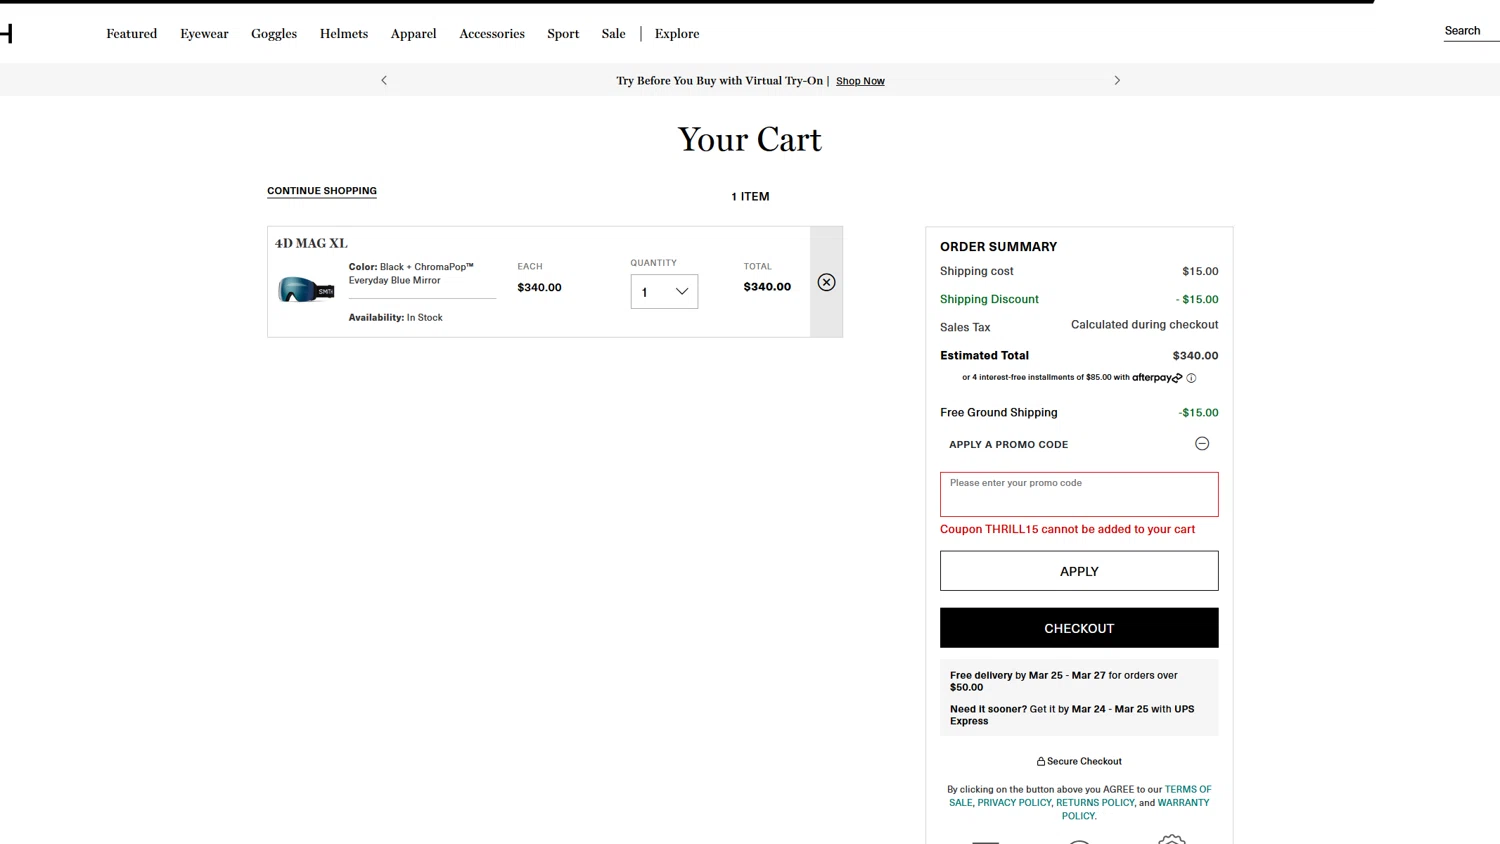The height and width of the screenshot is (844, 1500).
Task: Open the Returns Policy link
Action: 1095,802
